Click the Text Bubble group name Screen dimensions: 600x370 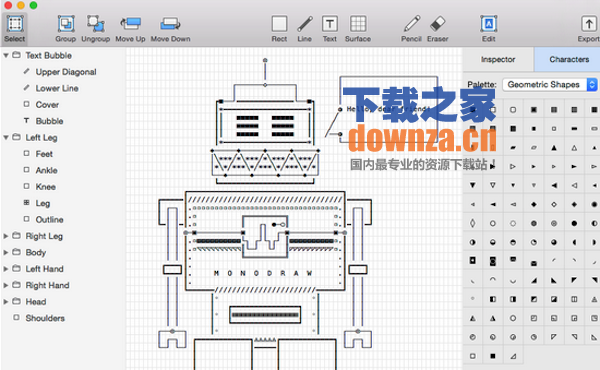click(x=49, y=55)
